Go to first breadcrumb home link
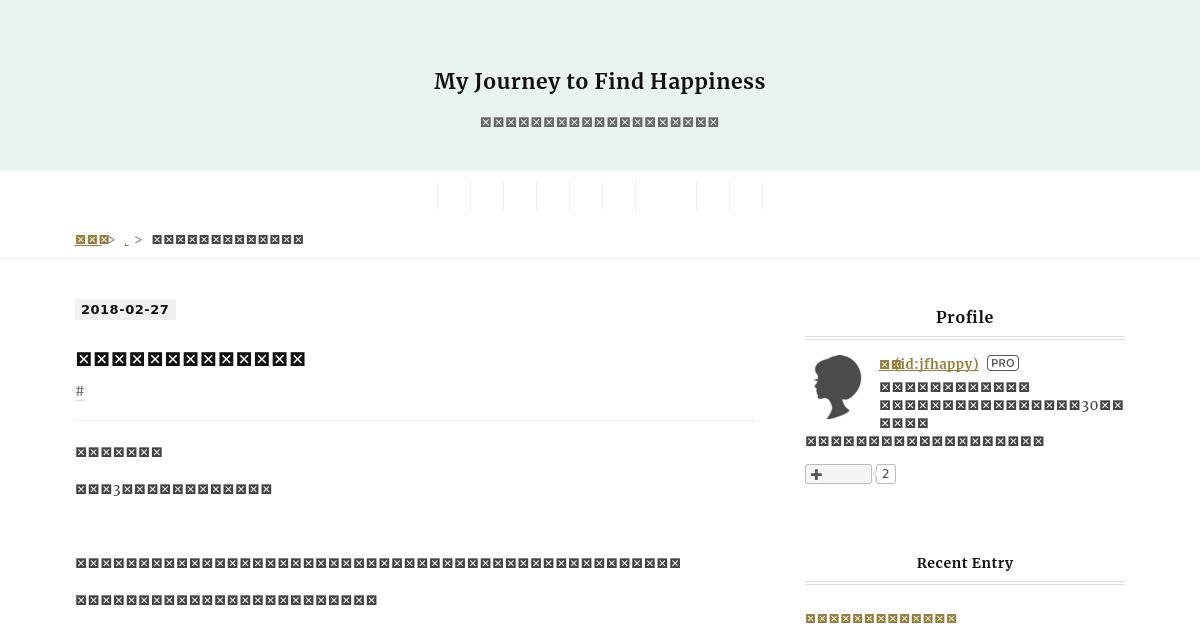Viewport: 1200px width, 630px height. pos(92,239)
